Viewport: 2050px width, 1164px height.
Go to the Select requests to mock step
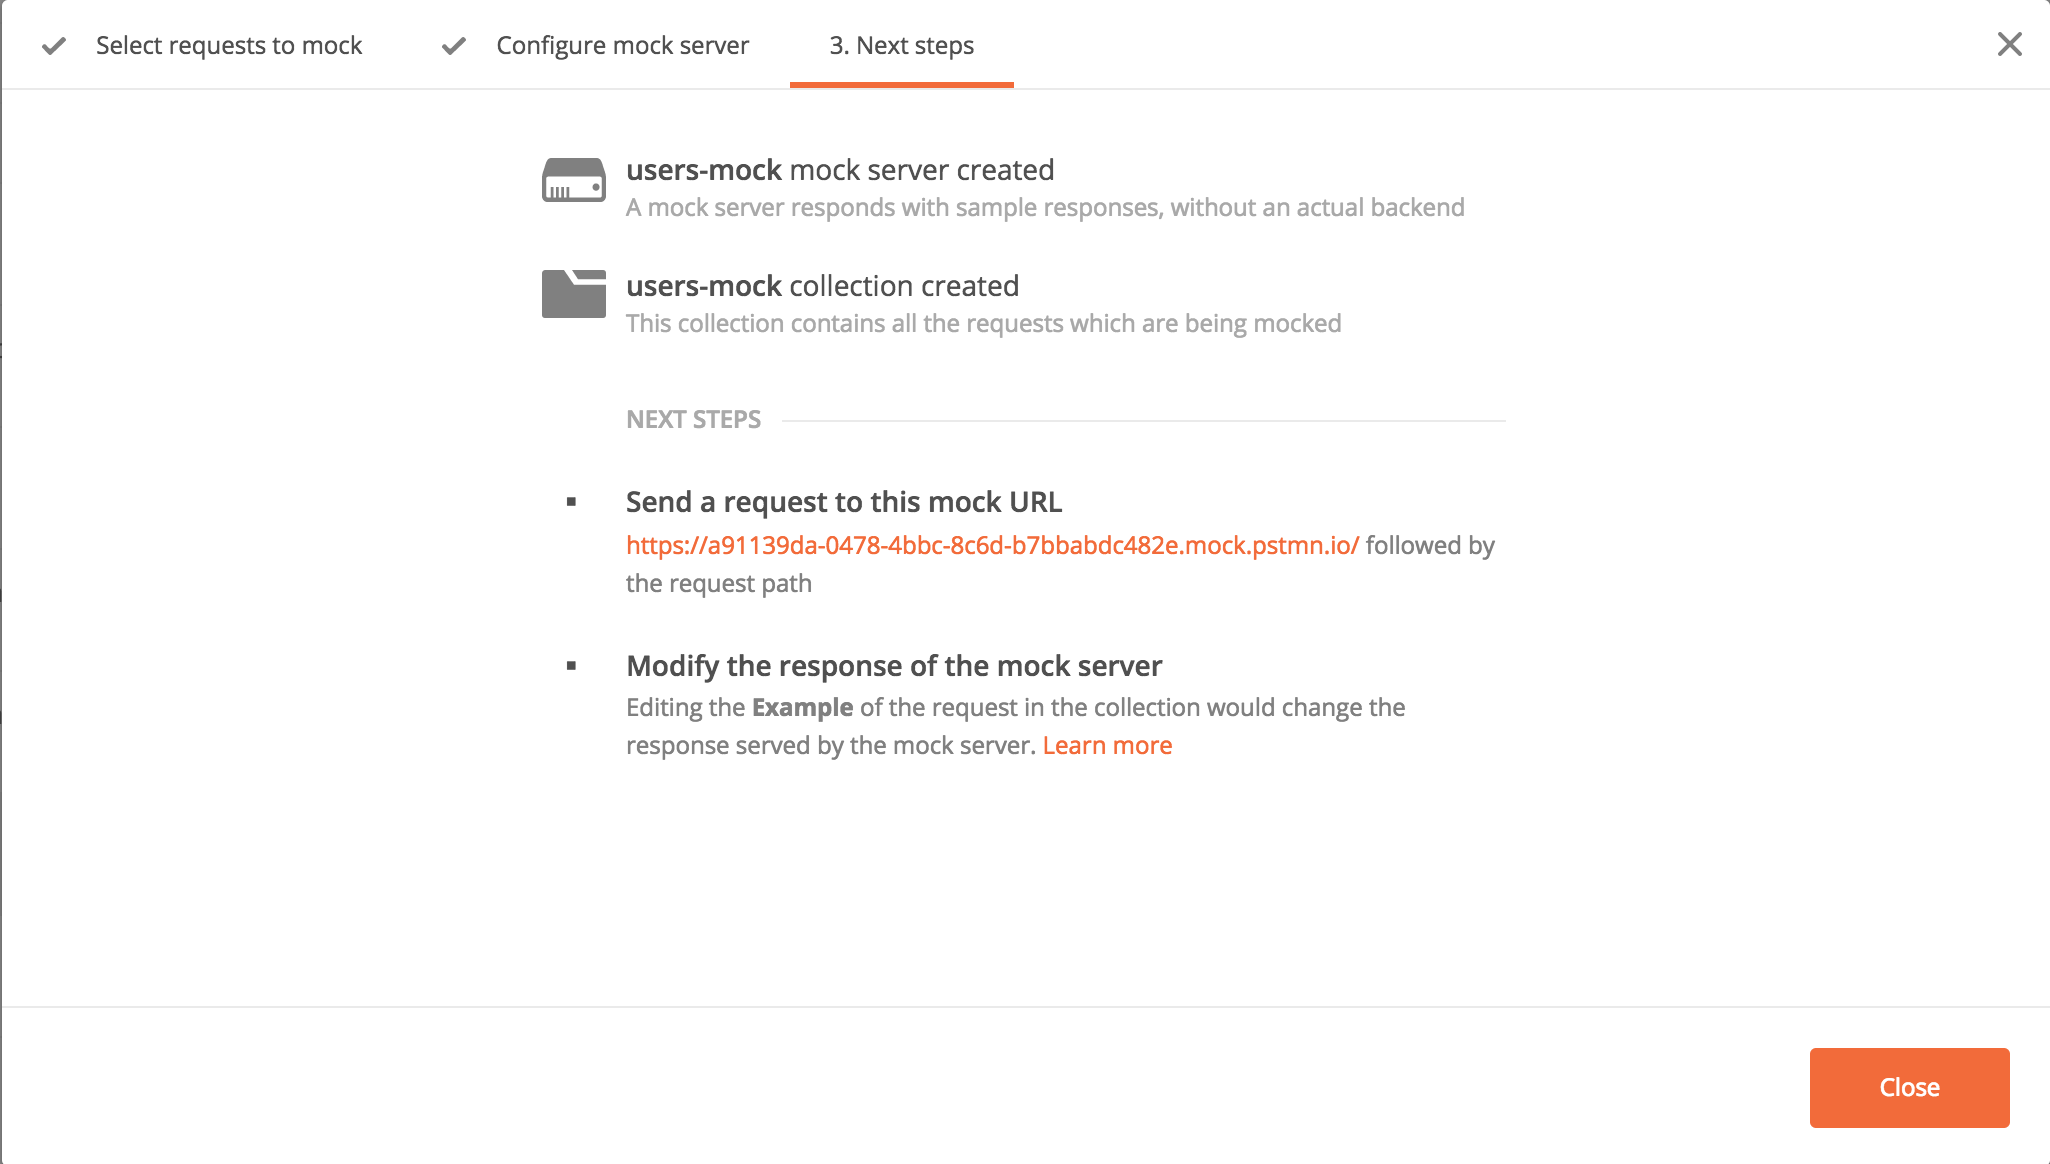coord(229,45)
